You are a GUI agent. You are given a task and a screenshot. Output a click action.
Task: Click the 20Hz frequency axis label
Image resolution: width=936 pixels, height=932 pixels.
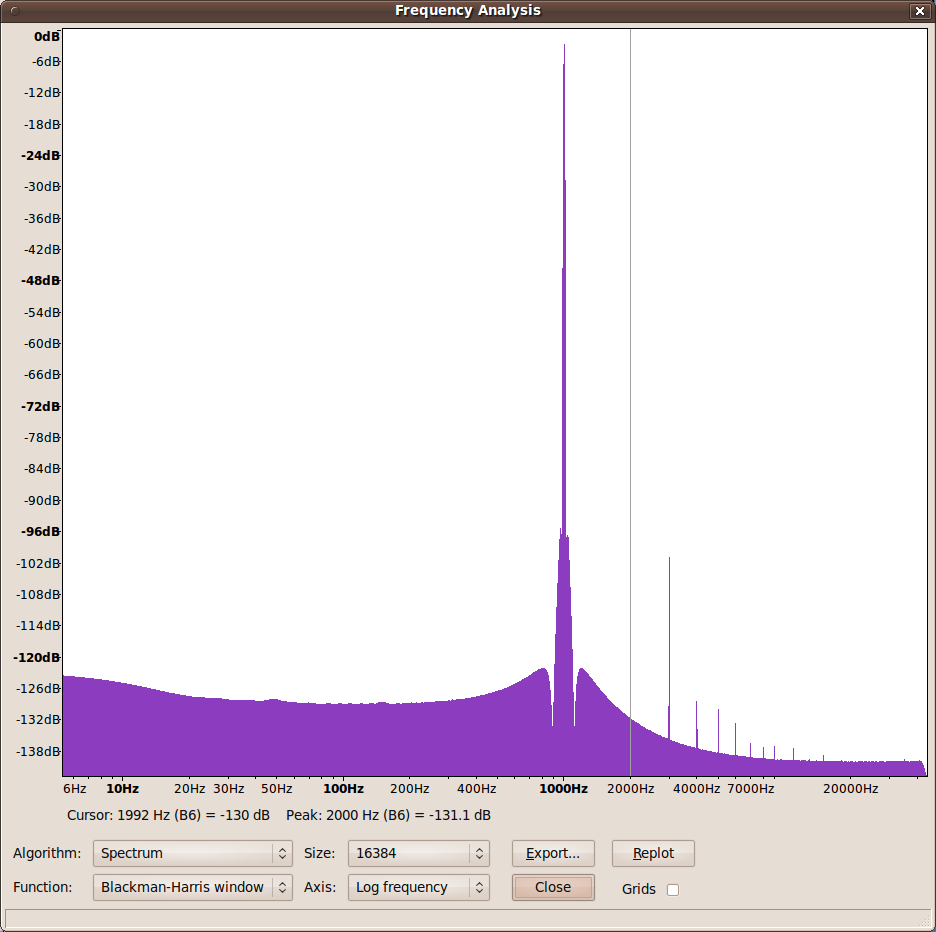click(190, 789)
